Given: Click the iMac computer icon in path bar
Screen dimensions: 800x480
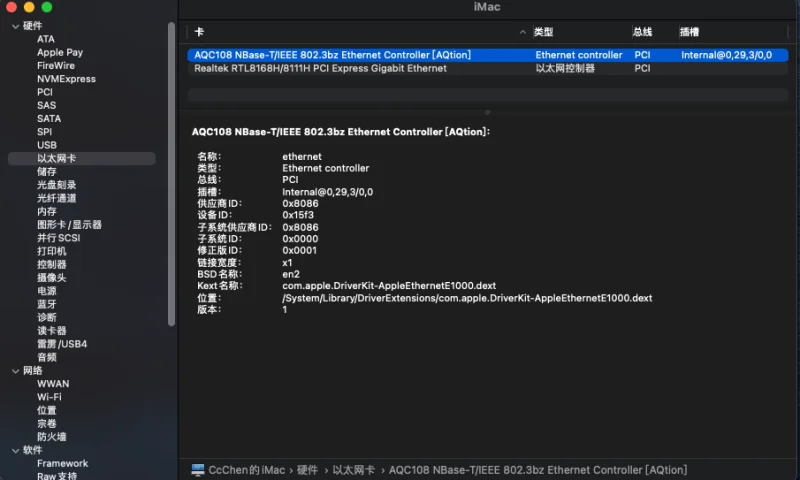Looking at the screenshot, I should (x=198, y=470).
